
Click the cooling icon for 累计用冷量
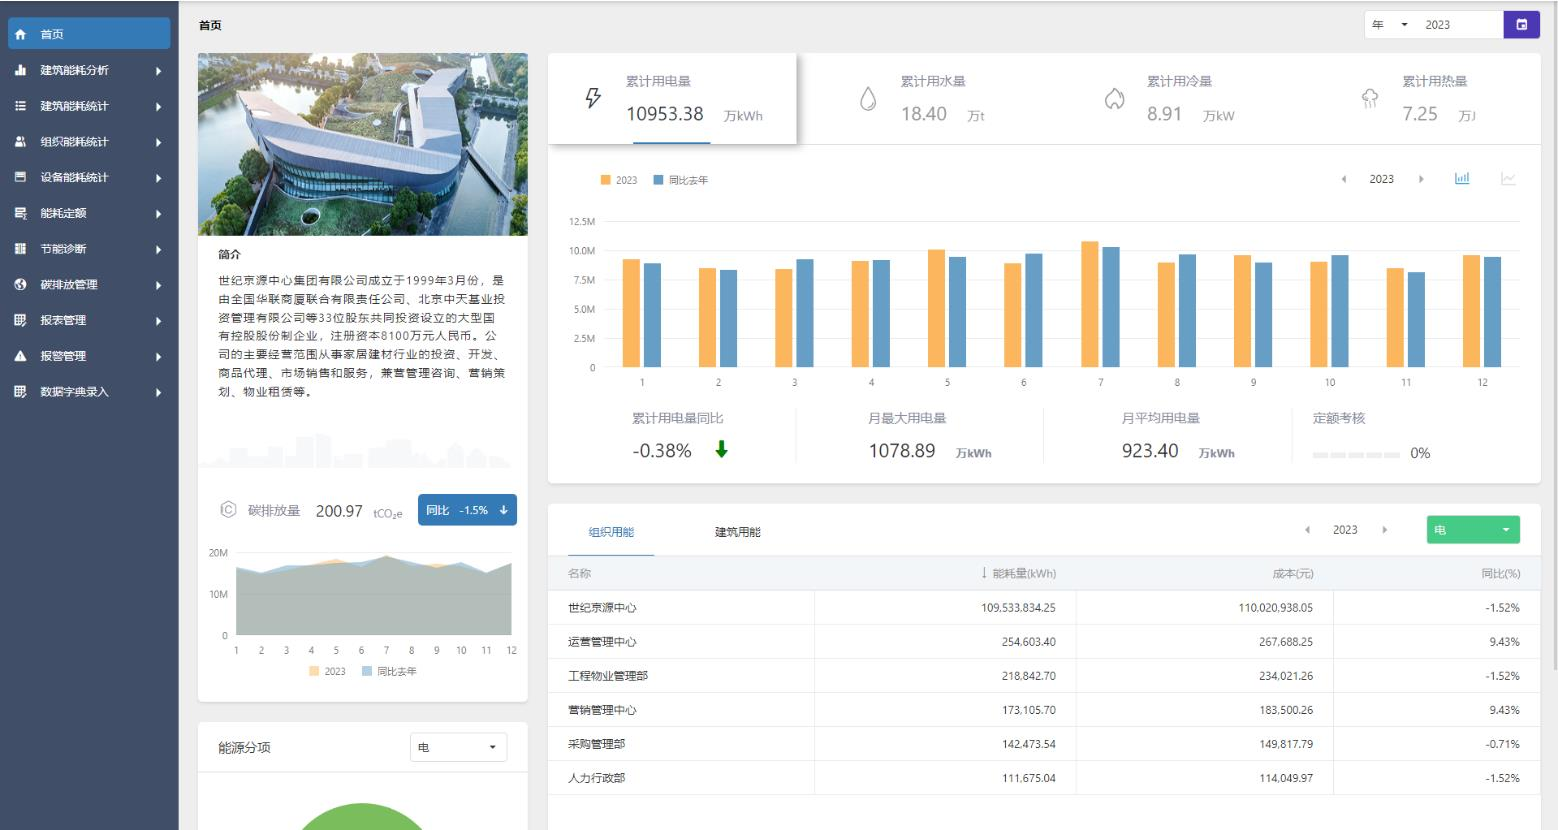click(1114, 98)
